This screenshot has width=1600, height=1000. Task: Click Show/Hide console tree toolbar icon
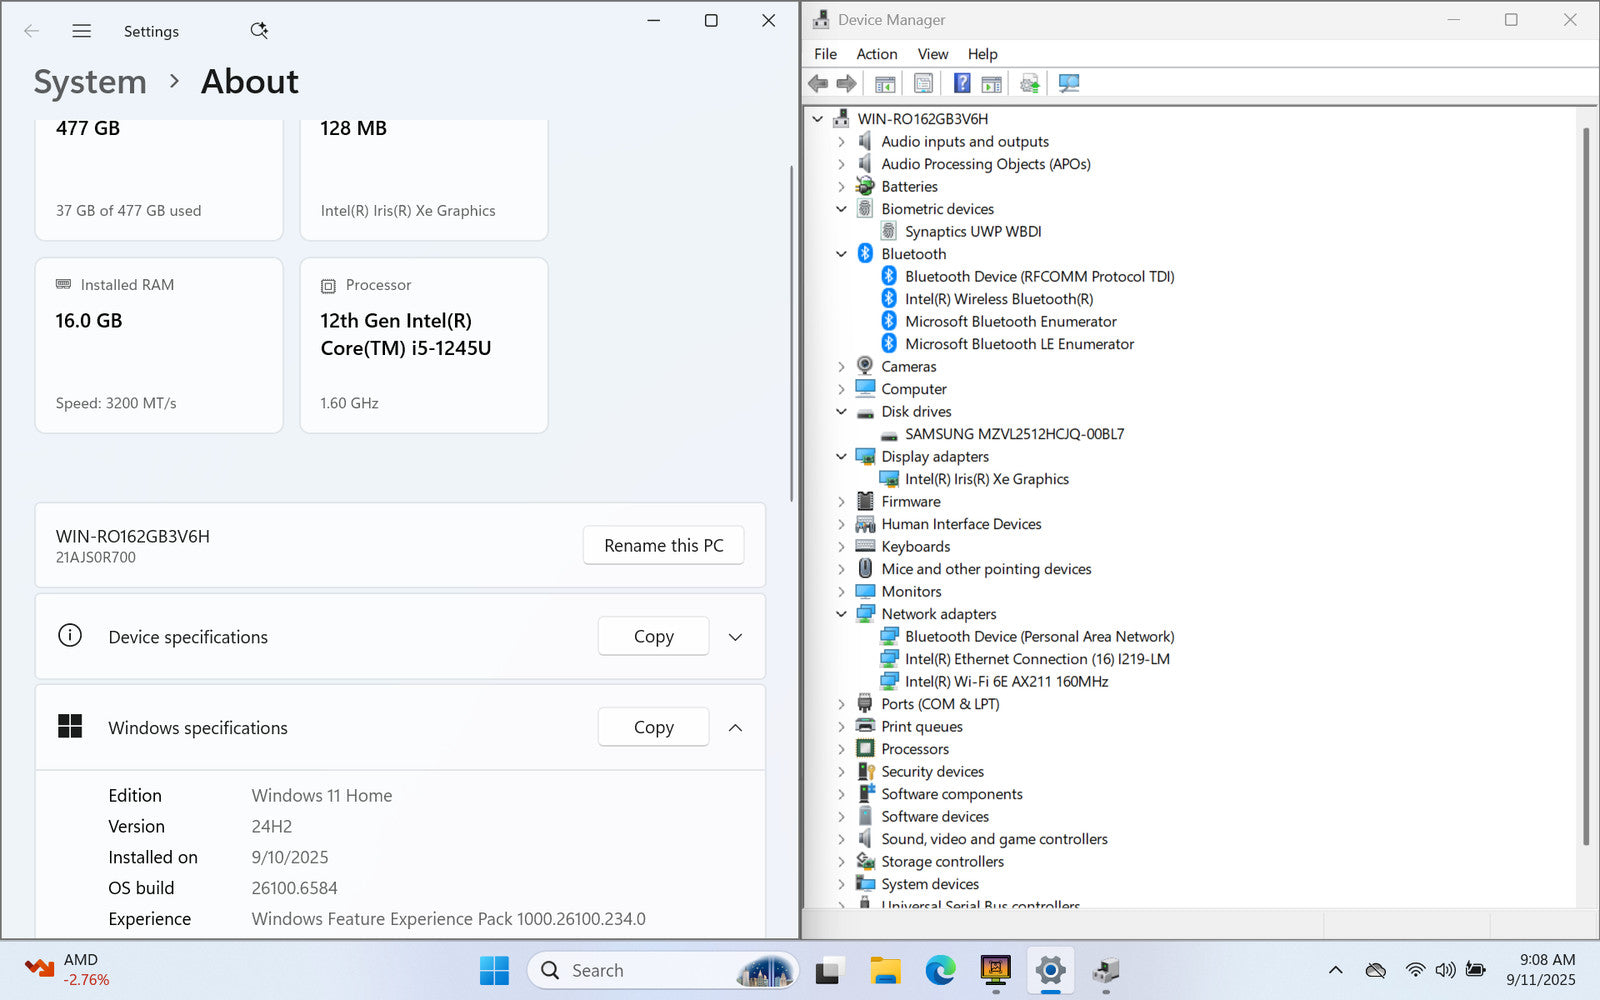click(885, 83)
